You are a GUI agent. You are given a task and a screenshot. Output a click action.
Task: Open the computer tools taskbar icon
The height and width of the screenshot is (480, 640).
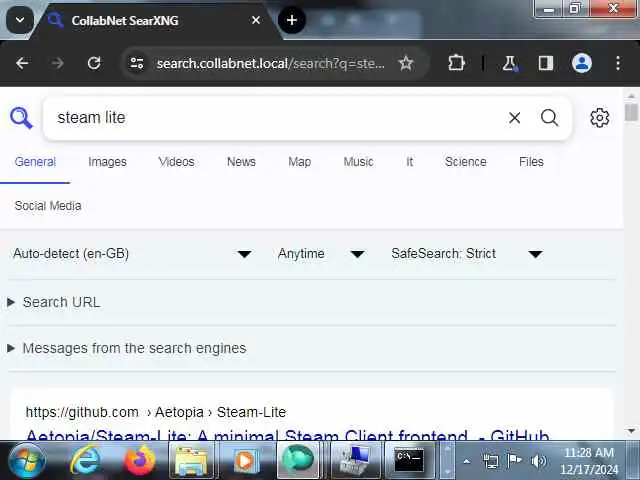click(x=354, y=460)
